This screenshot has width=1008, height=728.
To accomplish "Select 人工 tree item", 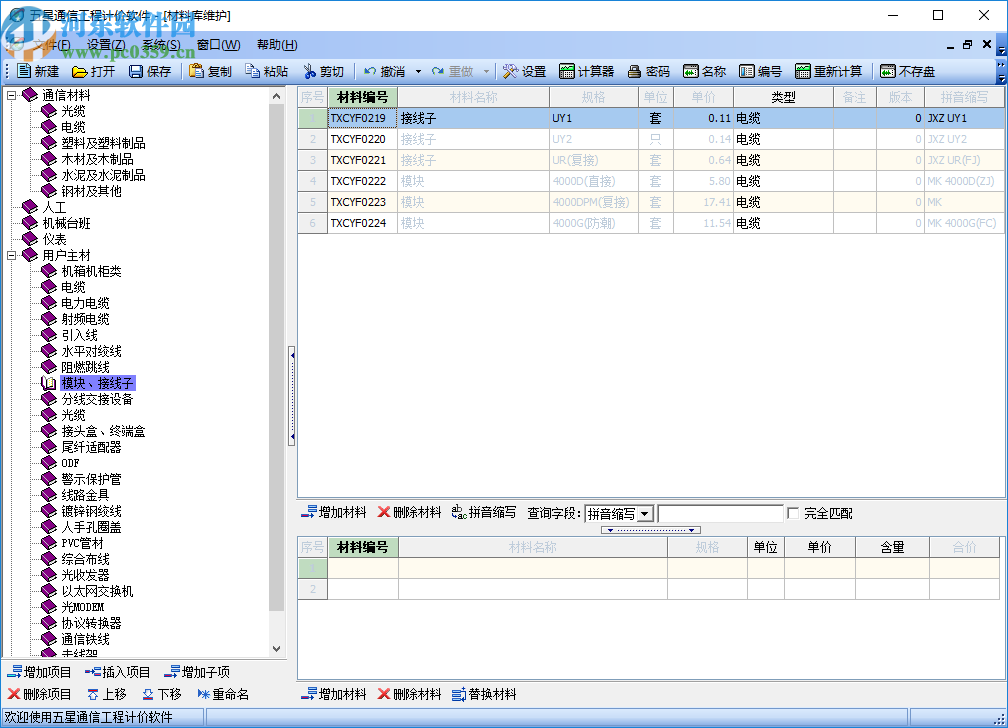I will [x=54, y=207].
